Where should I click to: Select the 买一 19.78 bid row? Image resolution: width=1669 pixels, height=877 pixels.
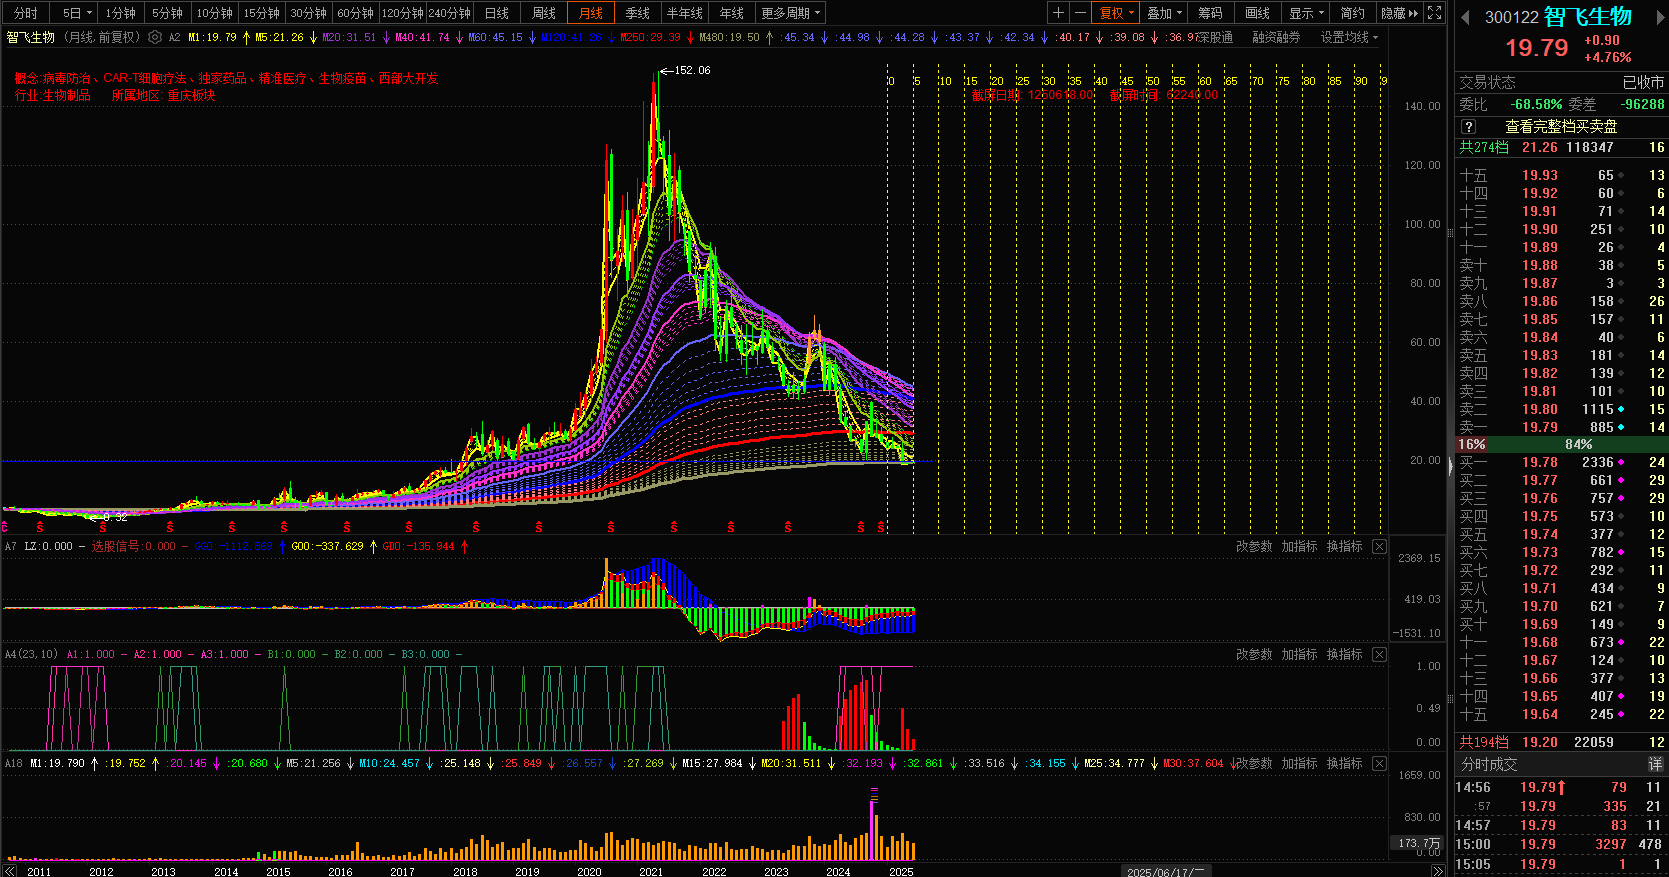click(1560, 462)
